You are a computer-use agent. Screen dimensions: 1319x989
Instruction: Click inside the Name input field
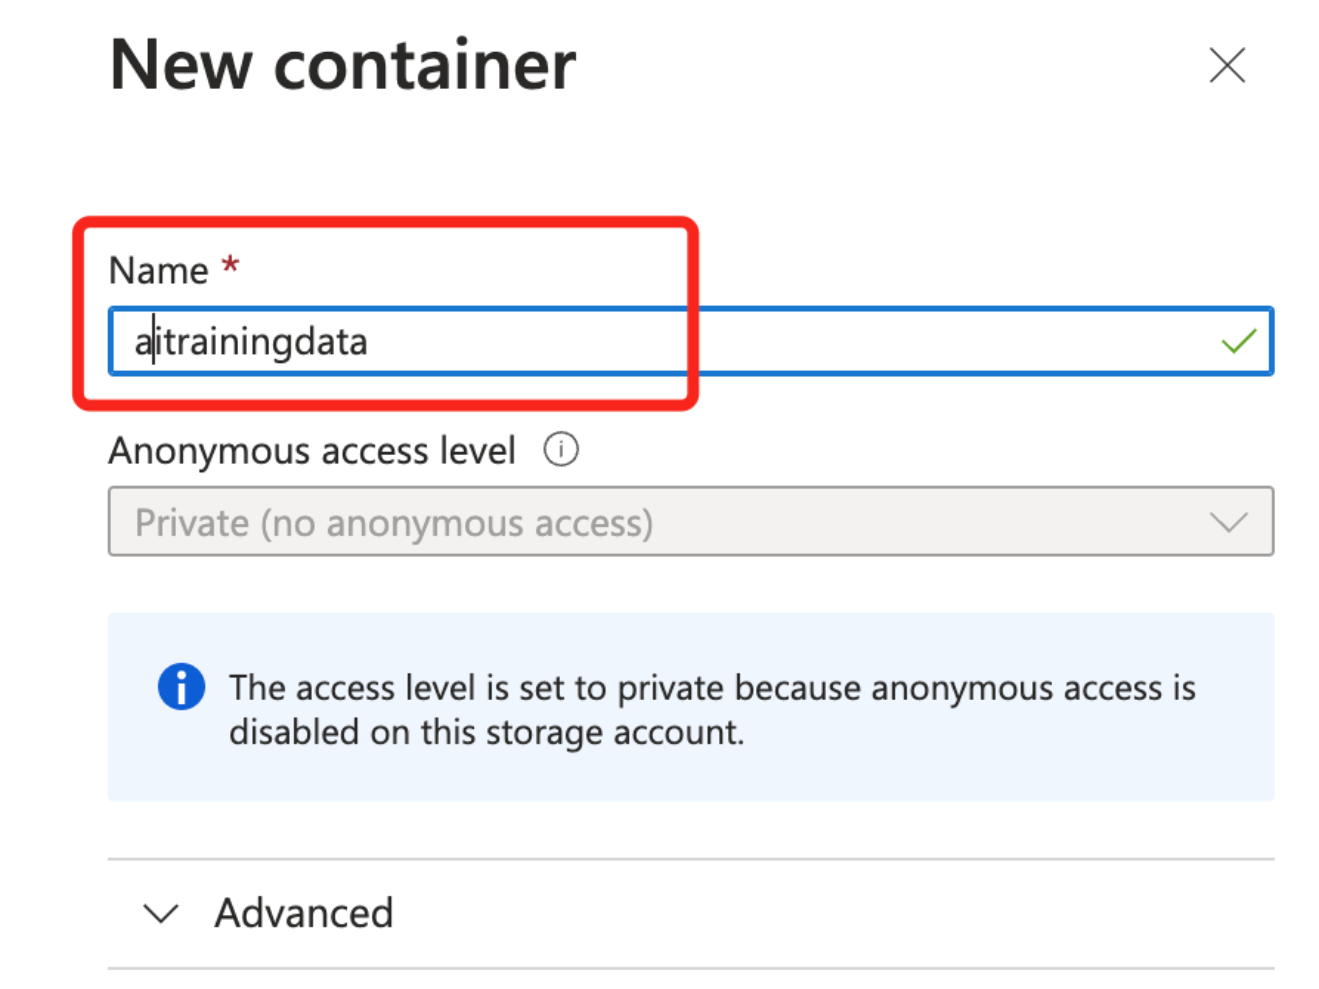690,342
